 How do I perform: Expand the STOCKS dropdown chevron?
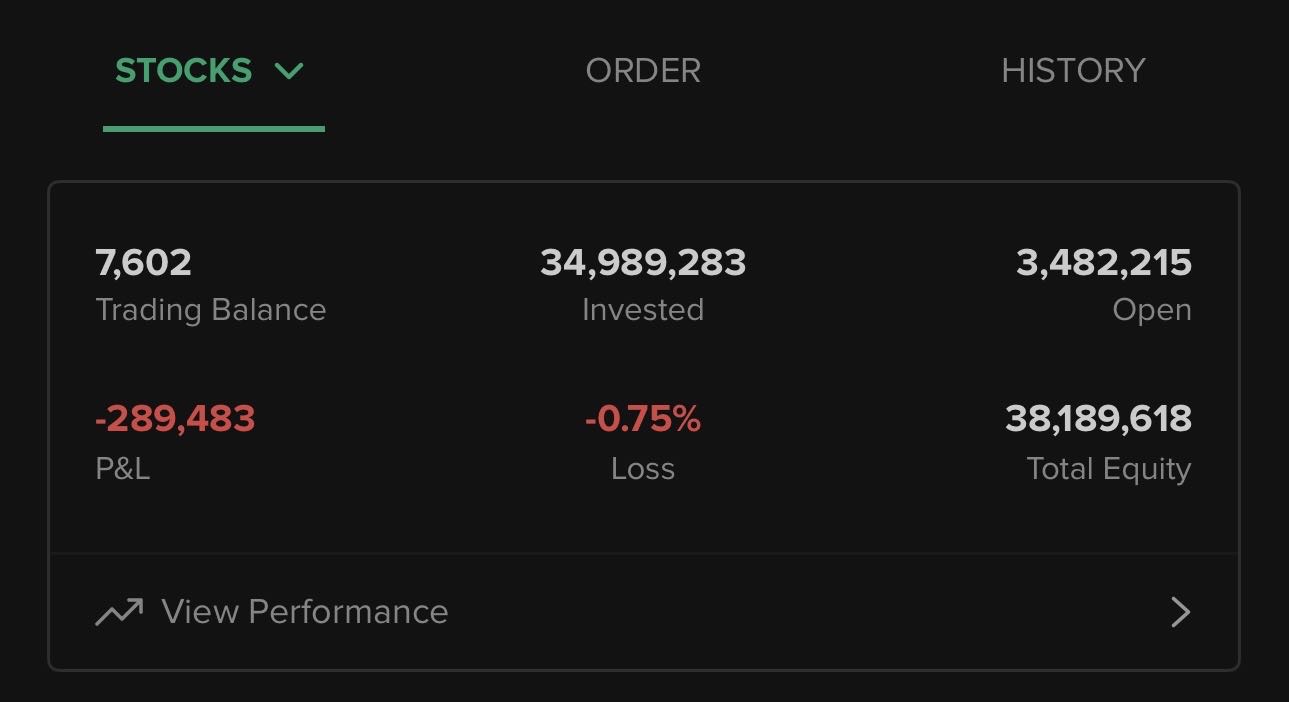point(289,71)
